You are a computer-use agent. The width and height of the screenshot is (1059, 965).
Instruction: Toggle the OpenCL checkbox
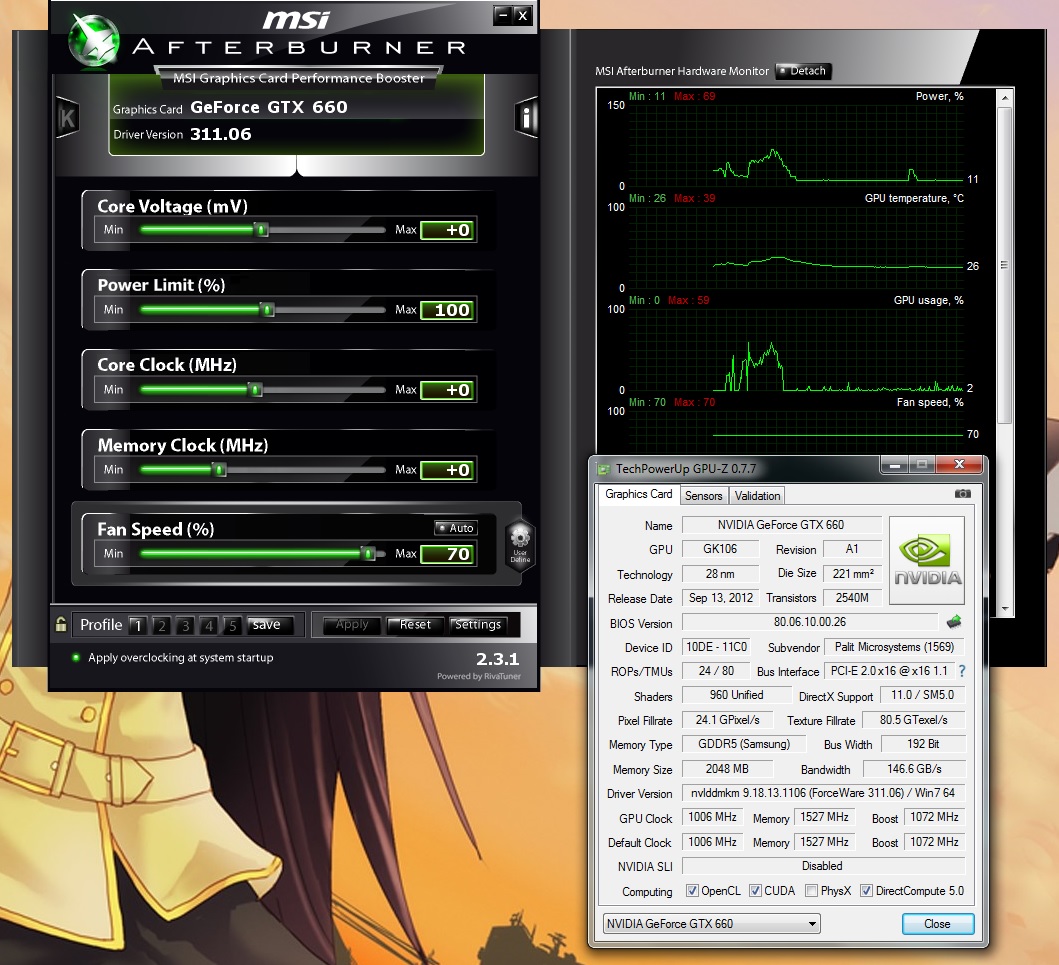coord(692,891)
